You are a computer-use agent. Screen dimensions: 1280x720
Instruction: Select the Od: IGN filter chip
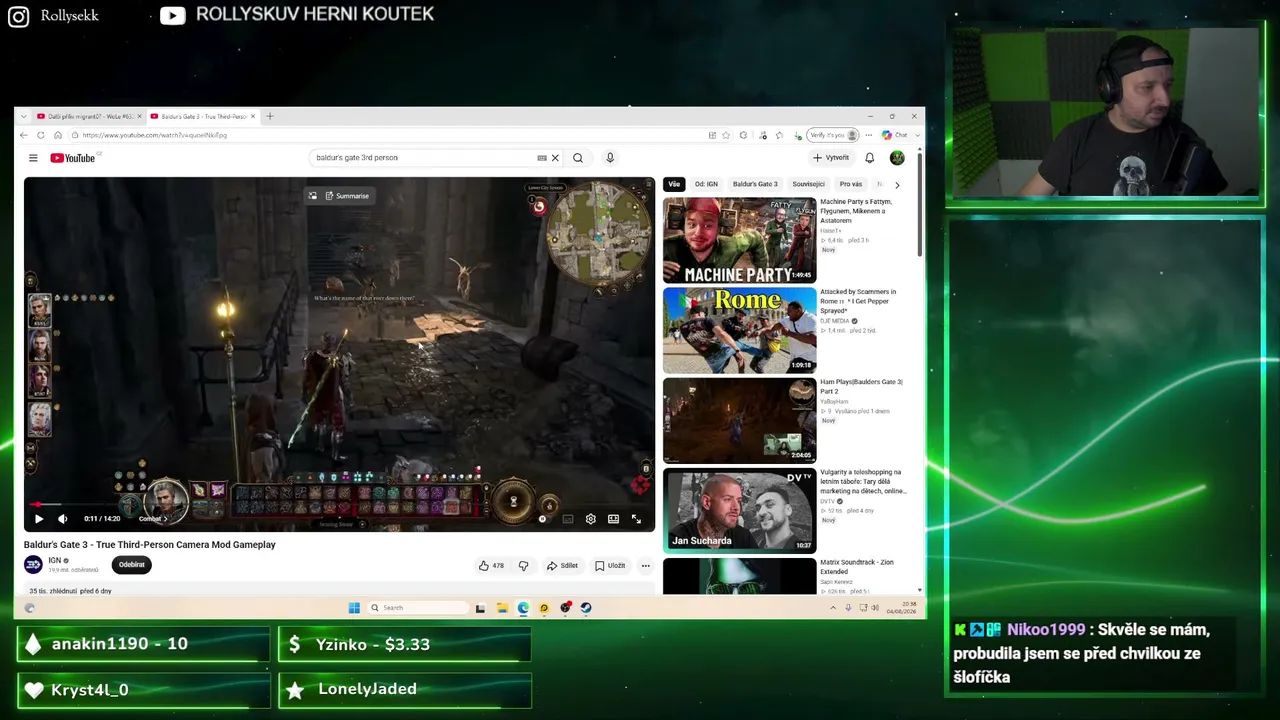[x=706, y=184]
